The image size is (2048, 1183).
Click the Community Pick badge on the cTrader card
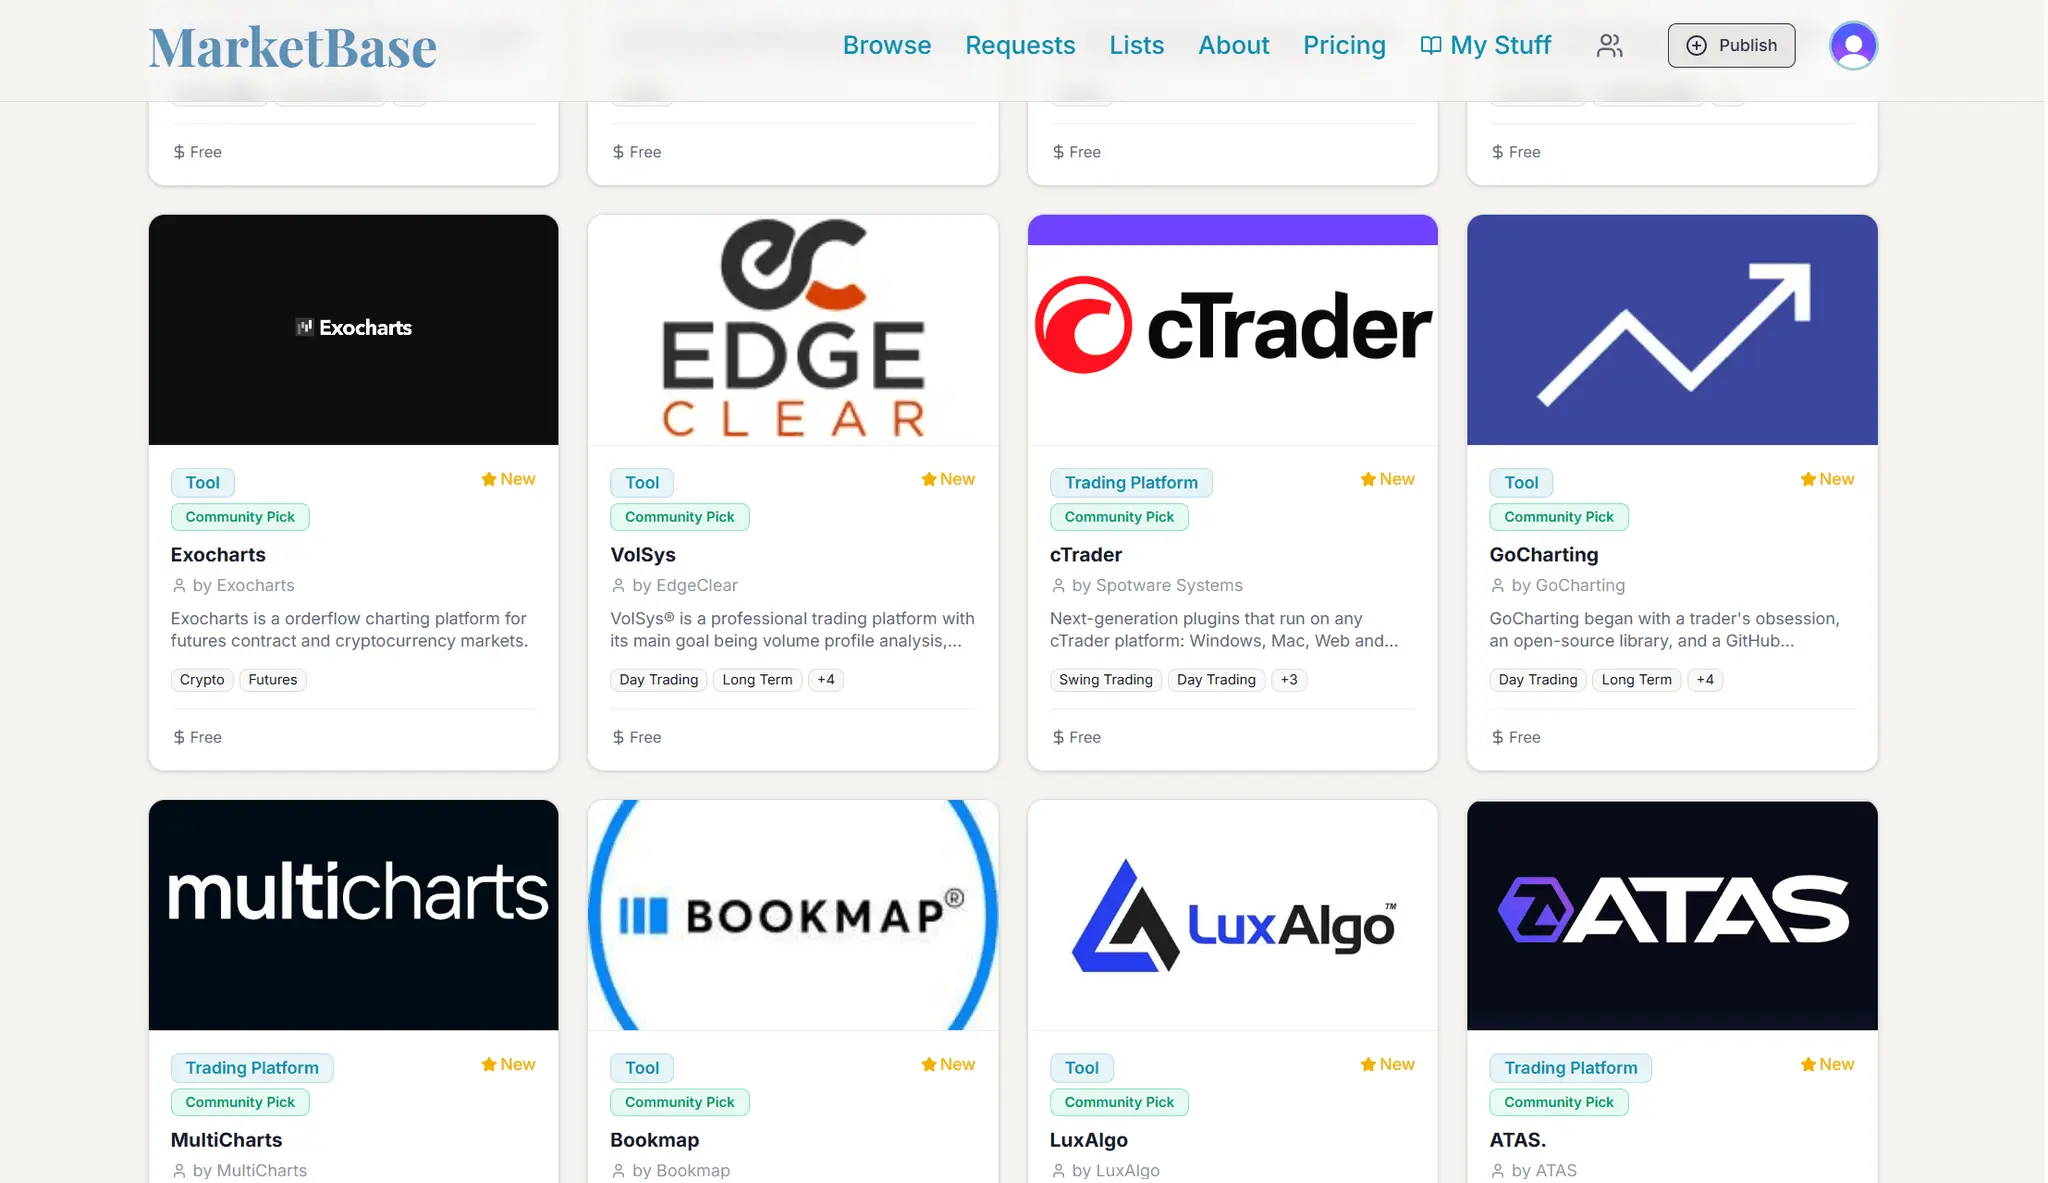(1119, 516)
